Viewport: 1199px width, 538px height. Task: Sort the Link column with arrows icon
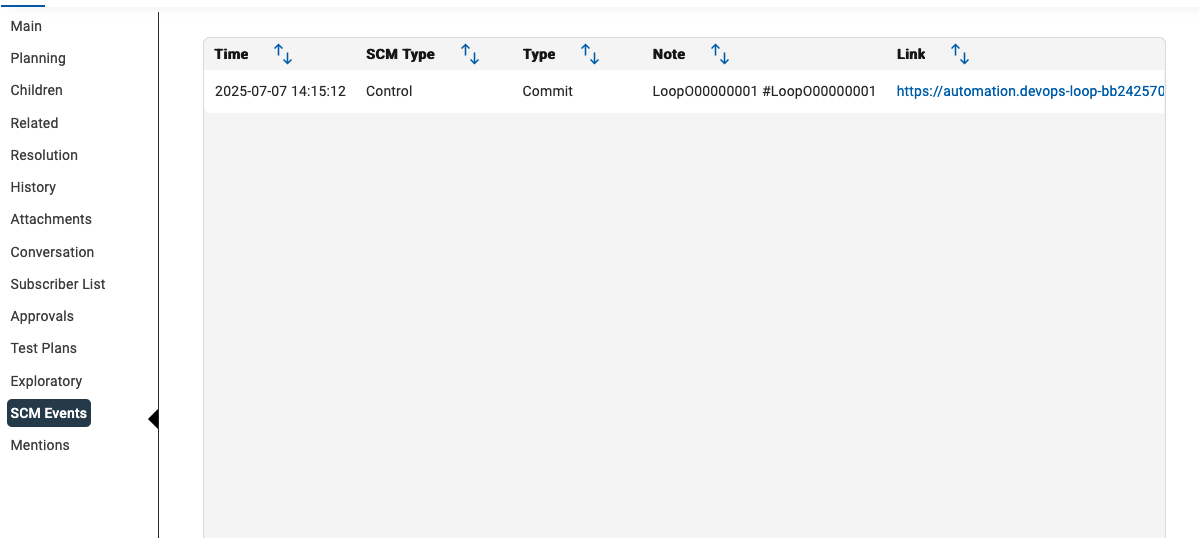pyautogui.click(x=960, y=54)
